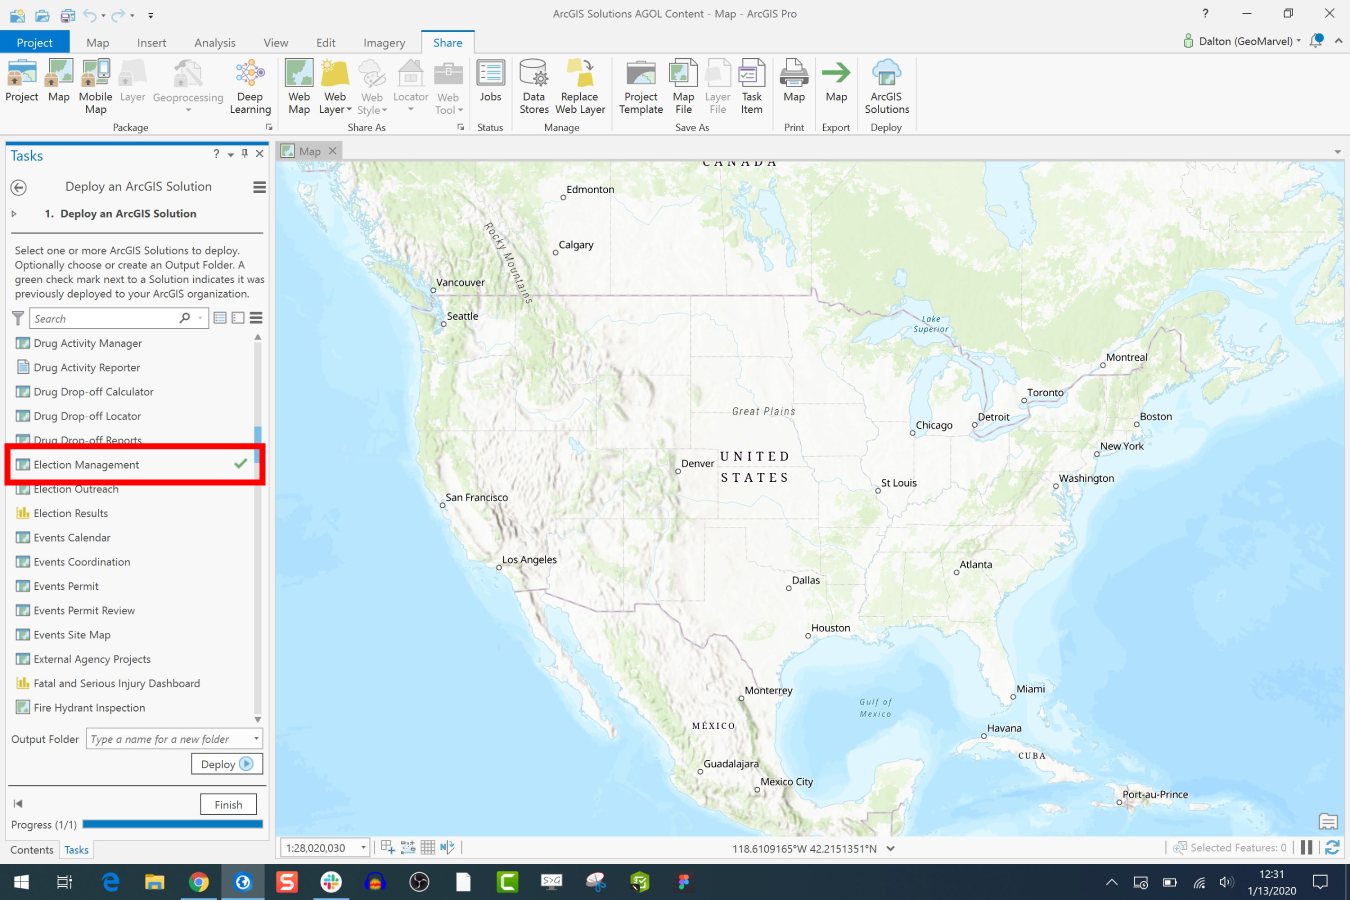Click the Deploy button
Screen dimensions: 1350x900
pos(227,764)
